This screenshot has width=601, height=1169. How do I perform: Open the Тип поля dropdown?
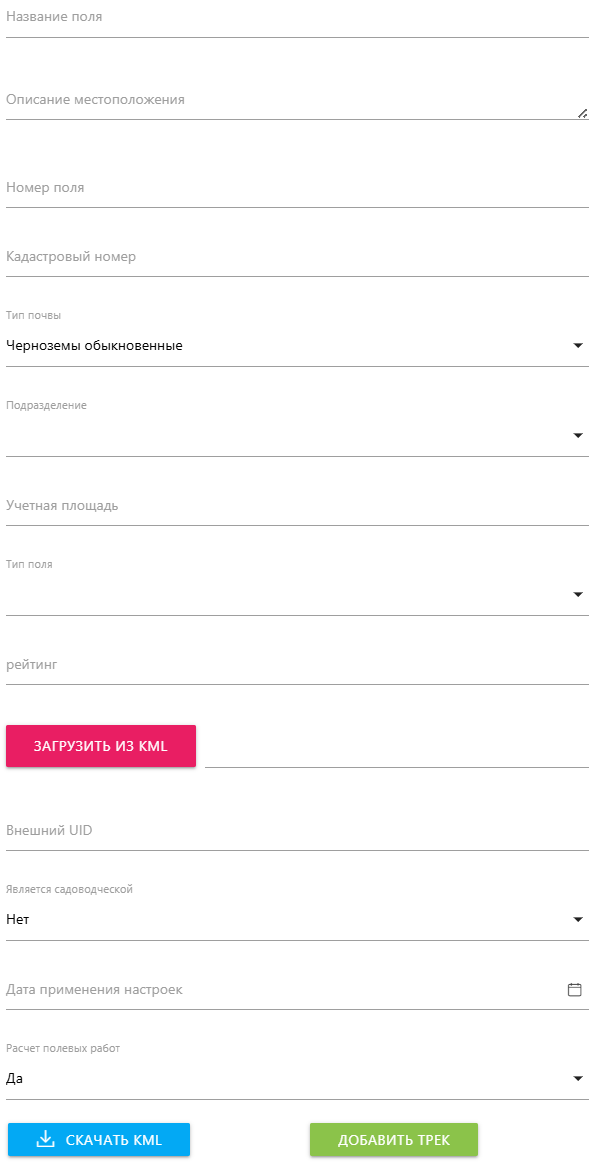pyautogui.click(x=296, y=595)
